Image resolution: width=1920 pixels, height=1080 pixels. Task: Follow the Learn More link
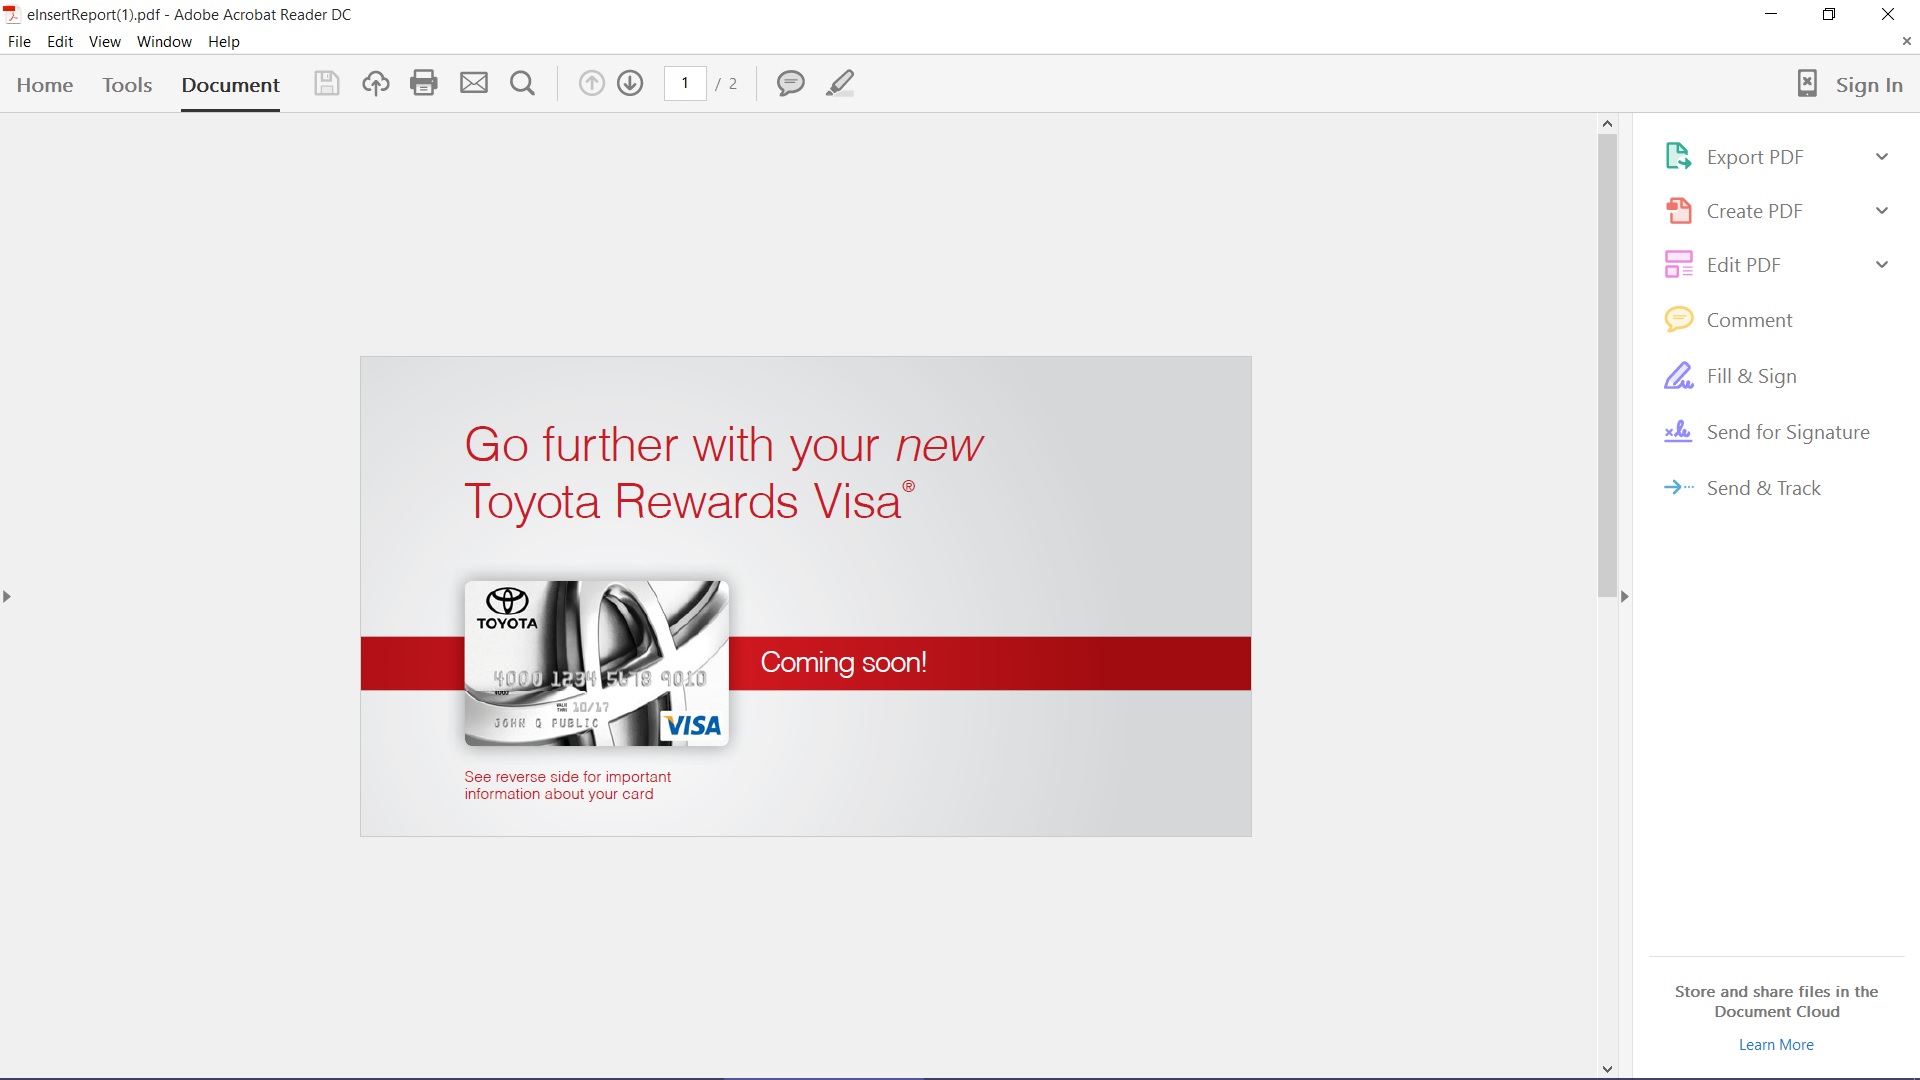[1775, 1045]
